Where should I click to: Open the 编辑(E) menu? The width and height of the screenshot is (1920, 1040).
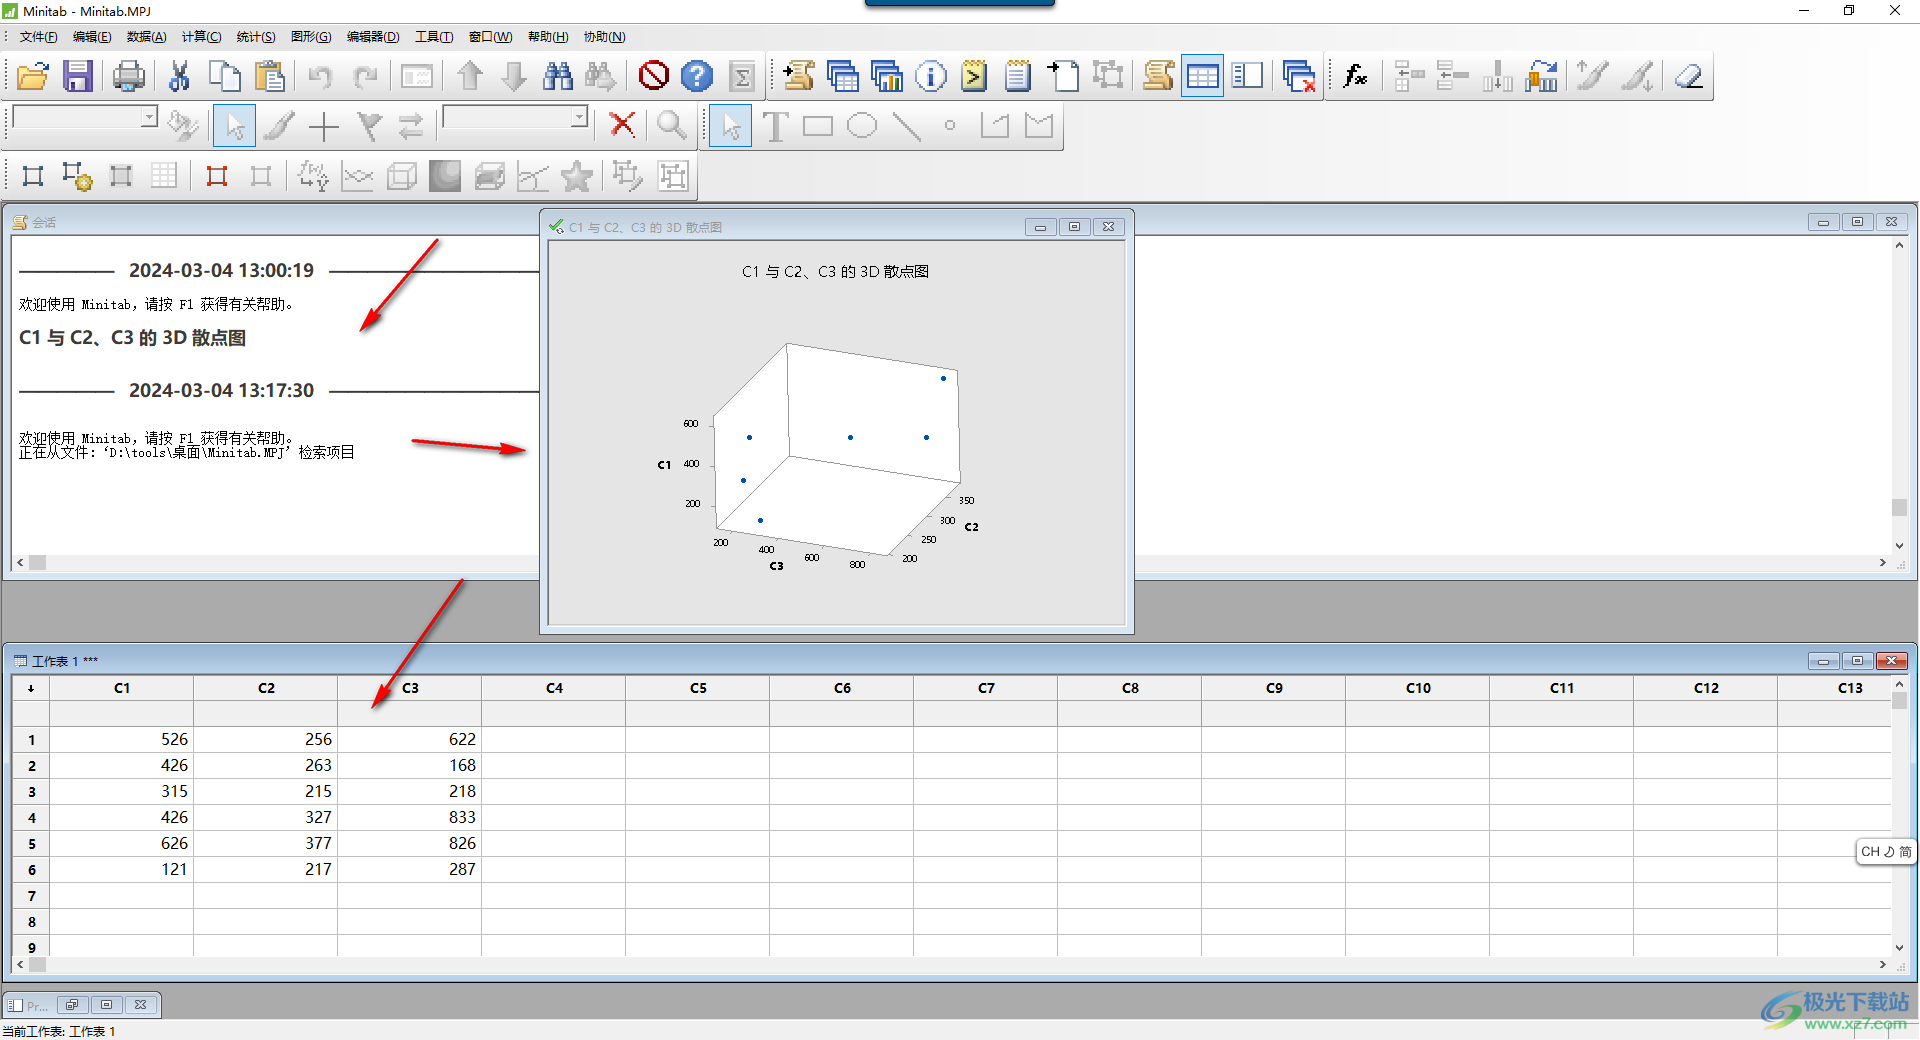click(92, 37)
